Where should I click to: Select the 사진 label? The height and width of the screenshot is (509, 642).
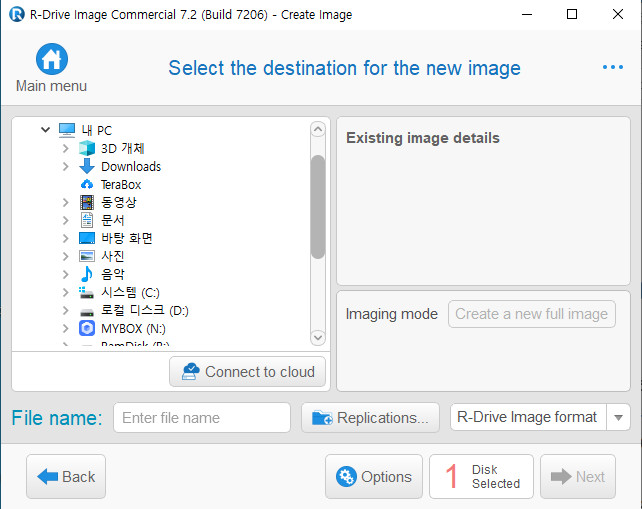click(113, 256)
